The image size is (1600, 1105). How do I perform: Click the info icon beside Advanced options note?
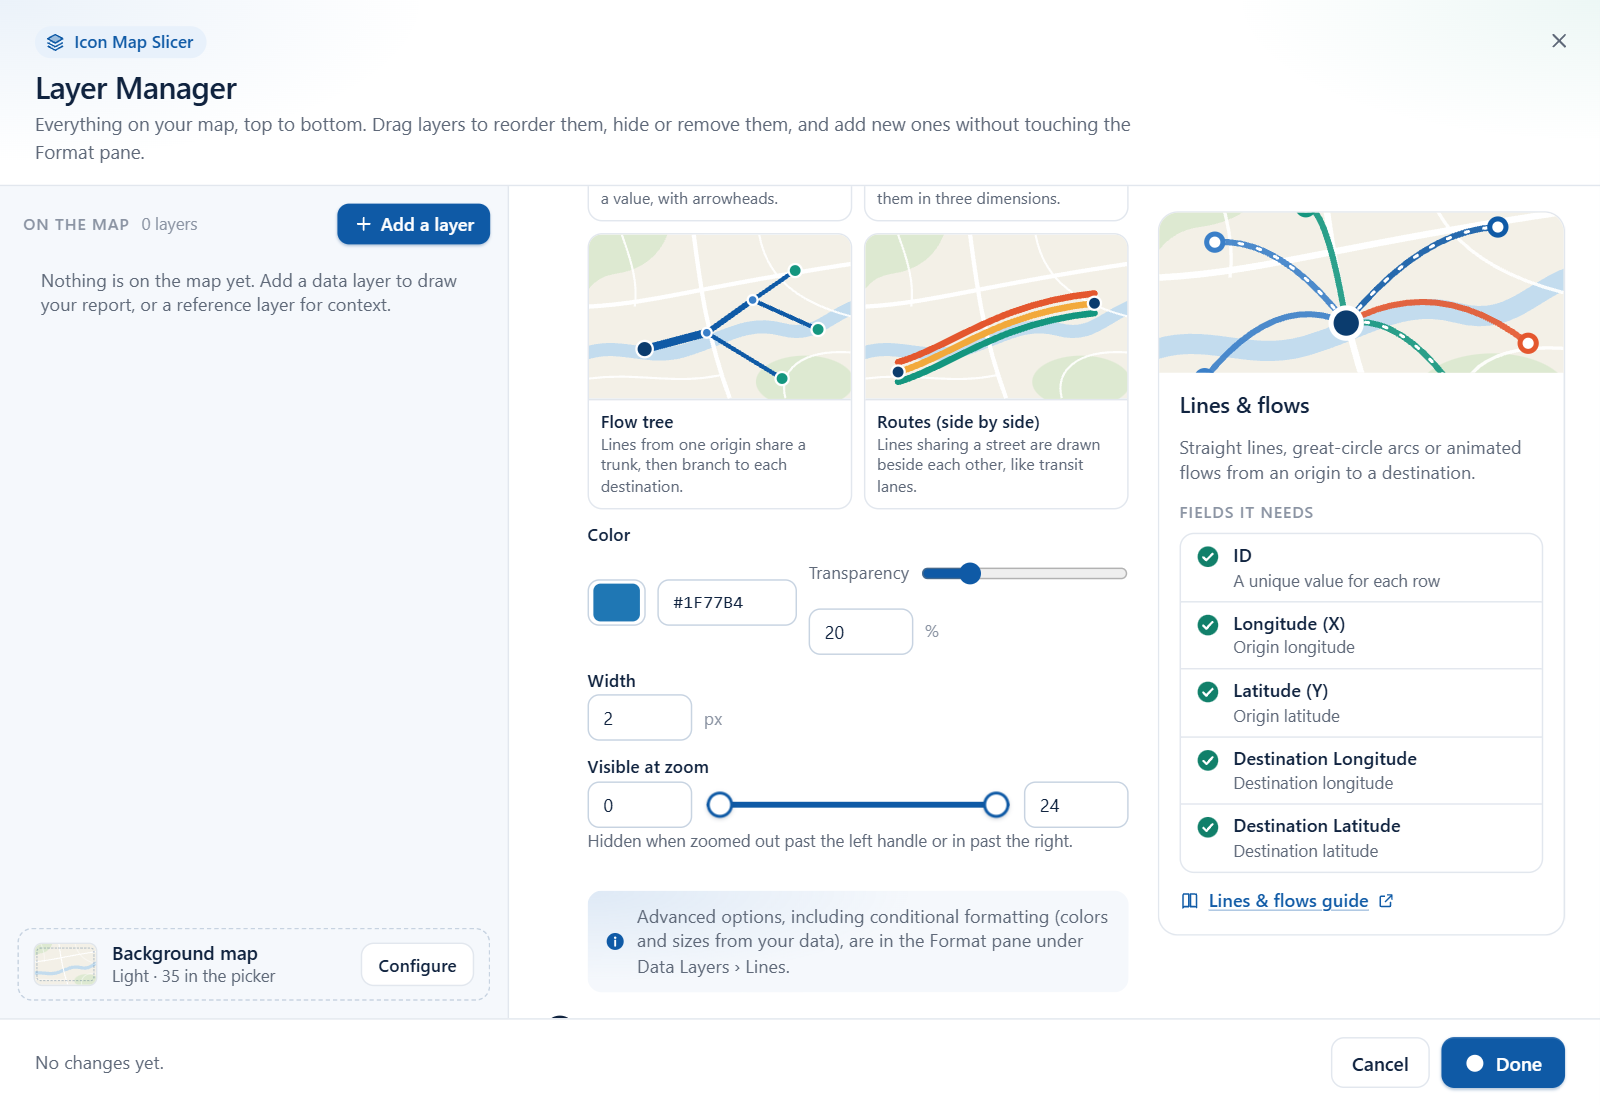pos(615,941)
